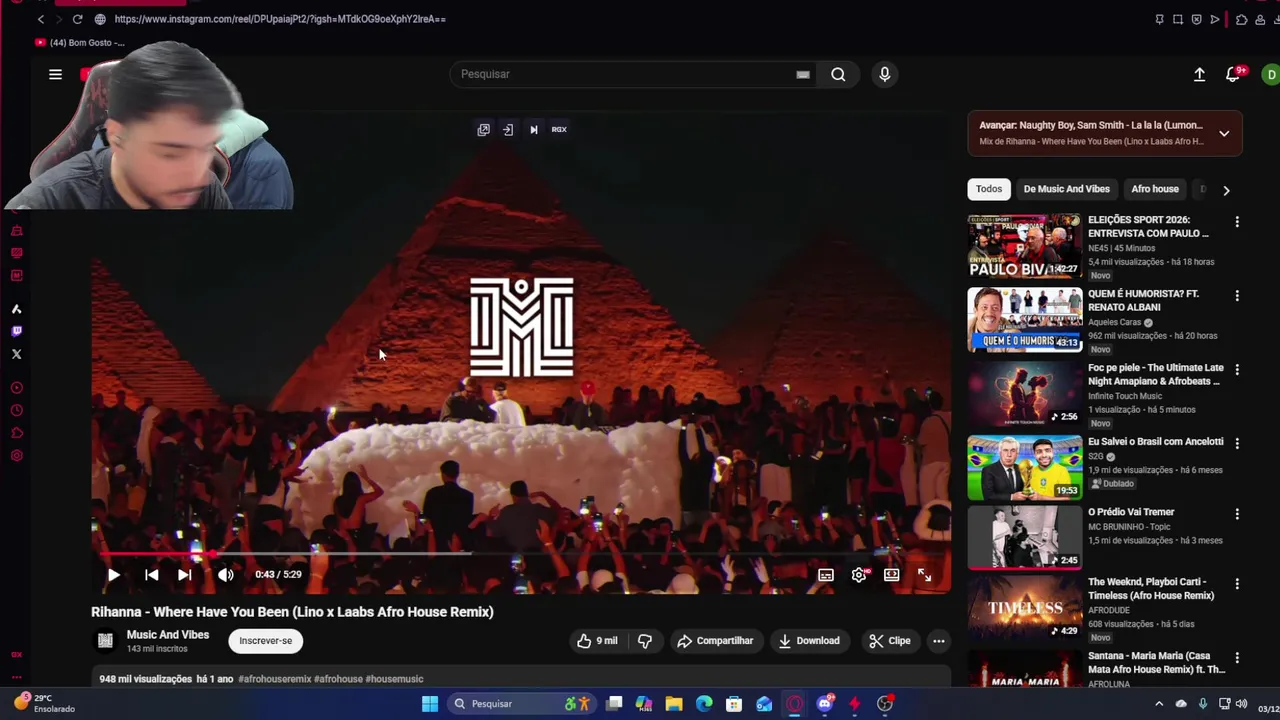
Task: Open menu for O Prédio Vai Tremer video
Action: click(x=1237, y=514)
